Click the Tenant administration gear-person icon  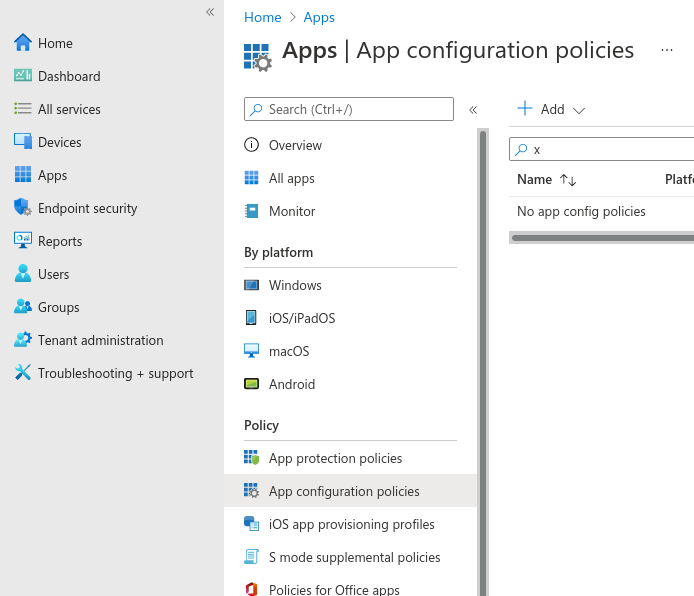23,340
